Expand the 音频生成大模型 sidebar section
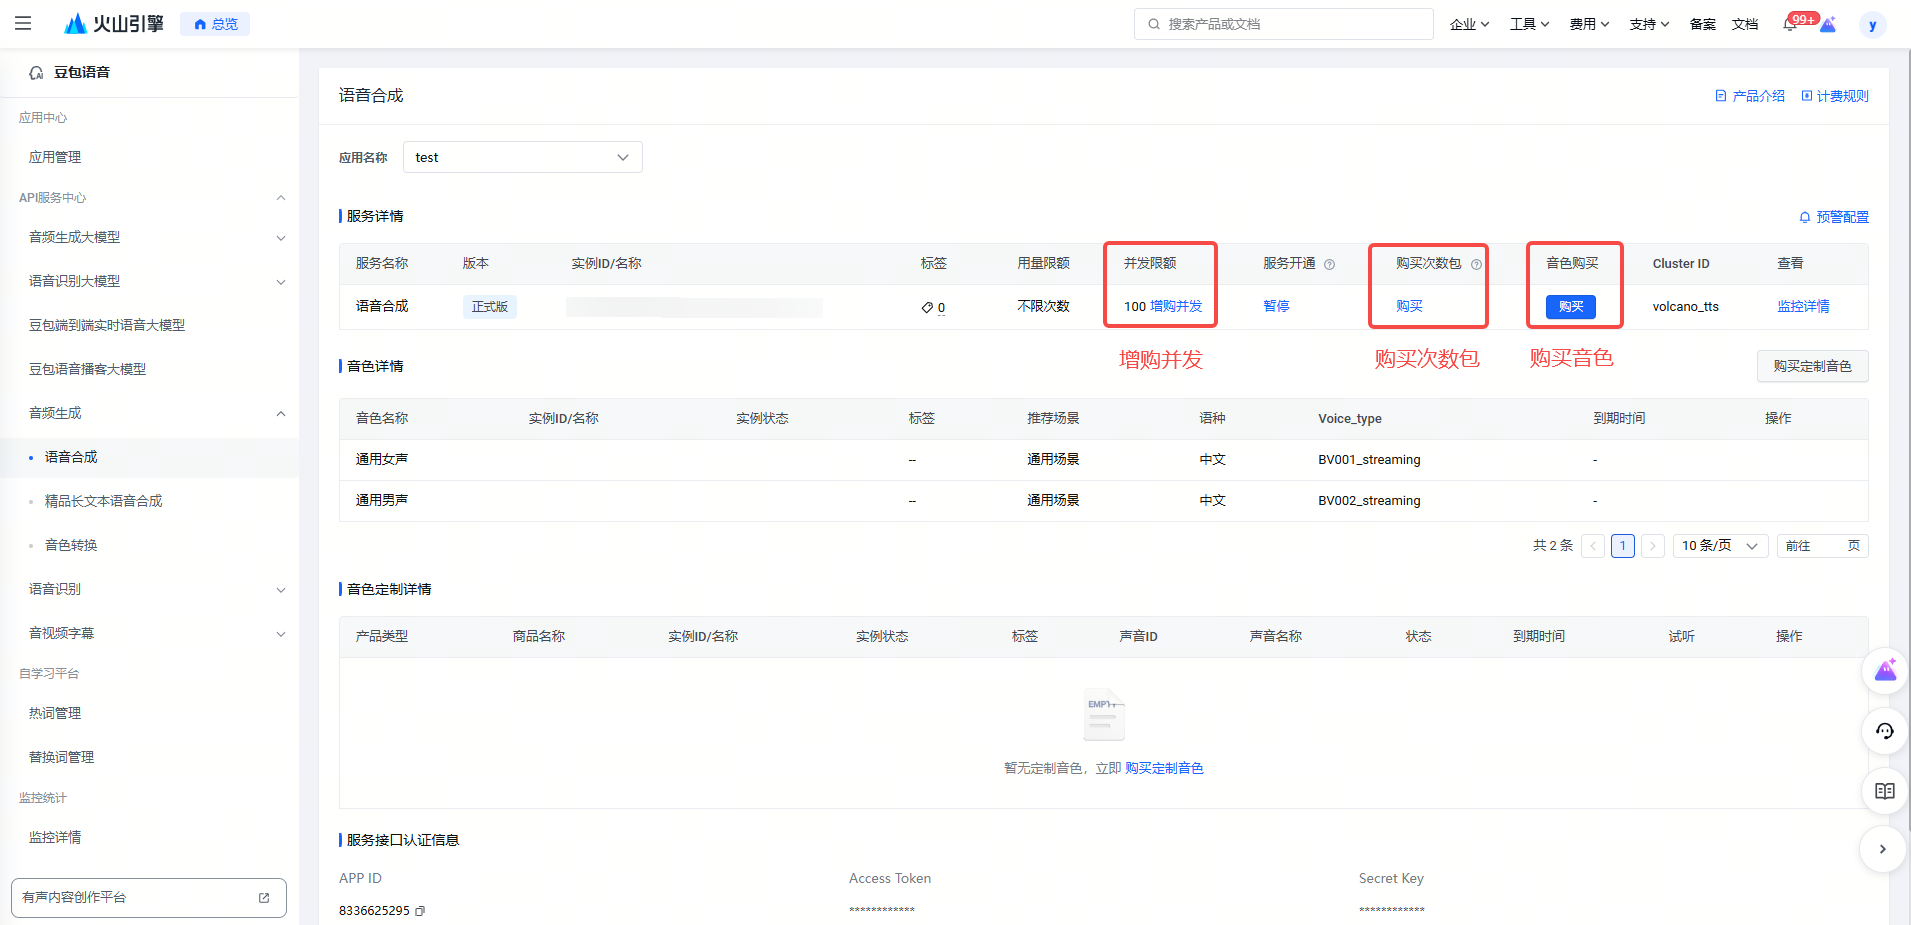This screenshot has width=1911, height=925. point(281,238)
